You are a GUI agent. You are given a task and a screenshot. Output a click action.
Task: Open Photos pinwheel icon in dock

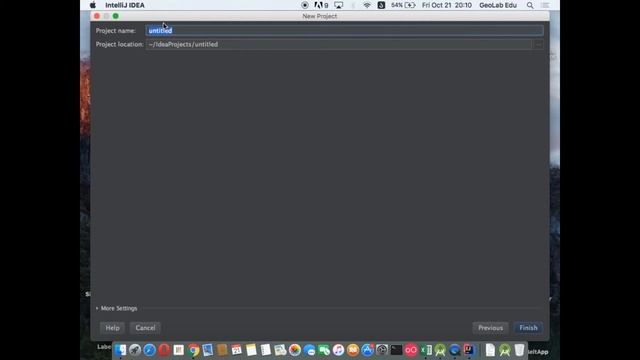(295, 350)
